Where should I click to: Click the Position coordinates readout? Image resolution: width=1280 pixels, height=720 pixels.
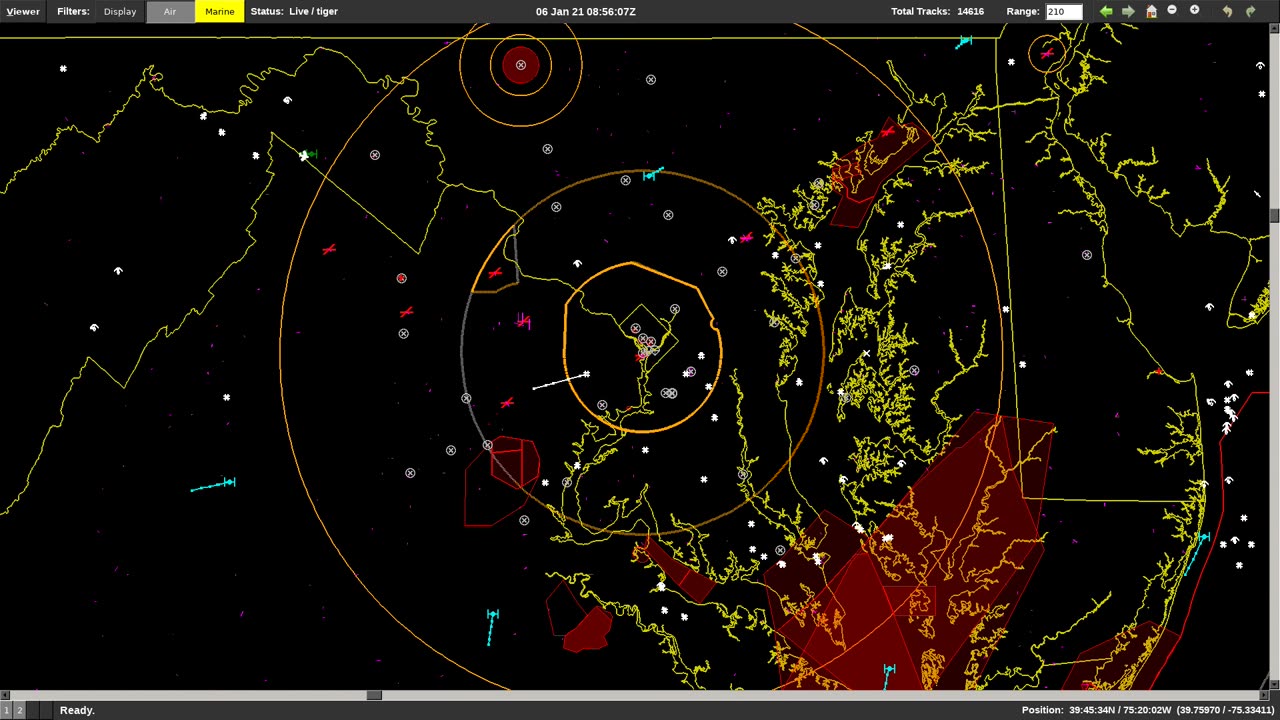[x=1148, y=710]
